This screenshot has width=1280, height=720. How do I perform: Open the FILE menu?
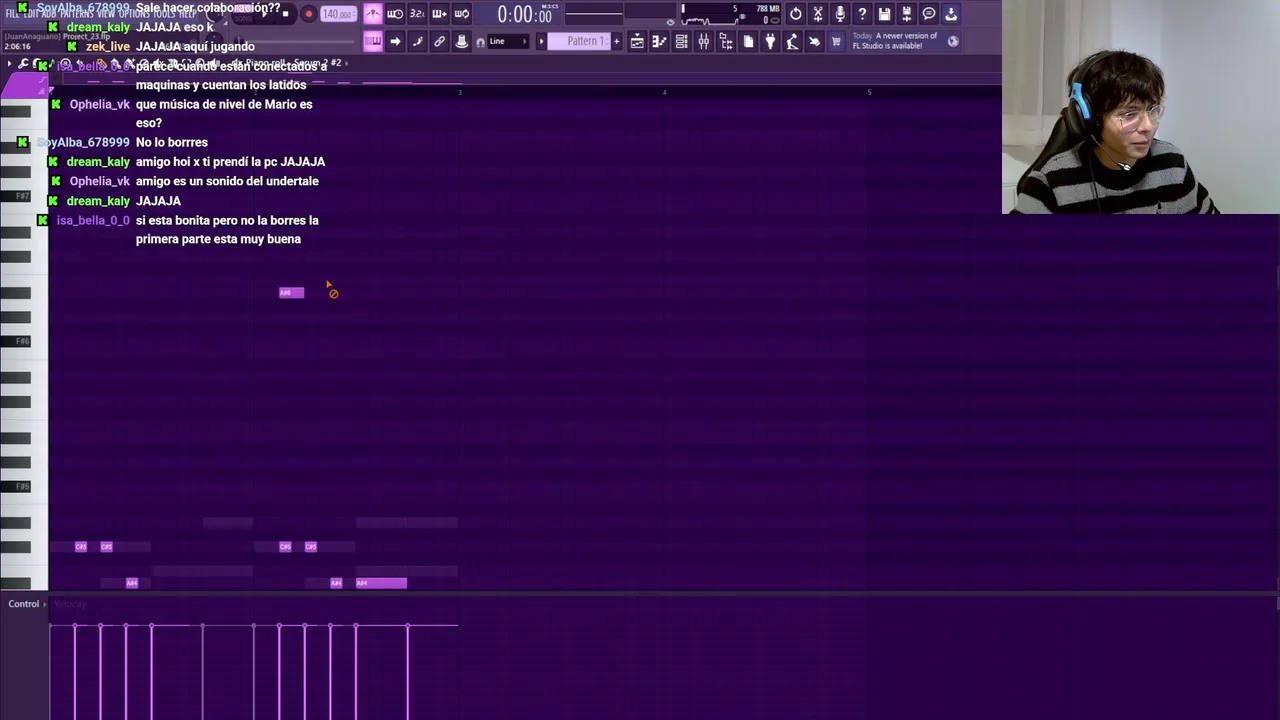coord(13,14)
